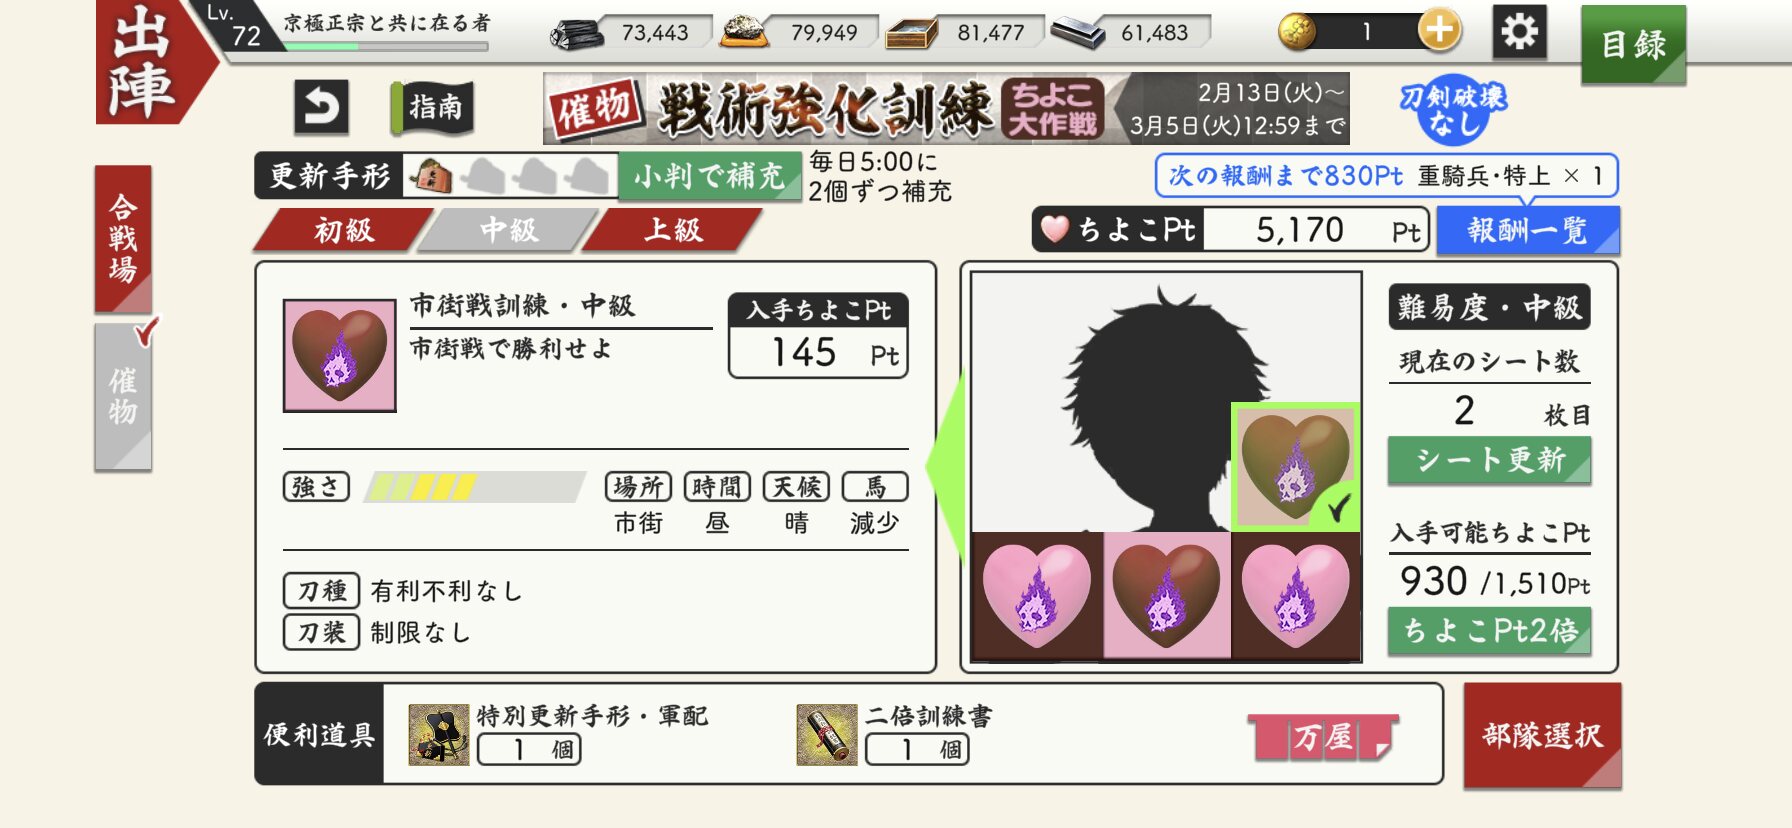Image resolution: width=1792 pixels, height=828 pixels.
Task: Tap the 二倍訓練書 scroll item icon
Action: 827,735
